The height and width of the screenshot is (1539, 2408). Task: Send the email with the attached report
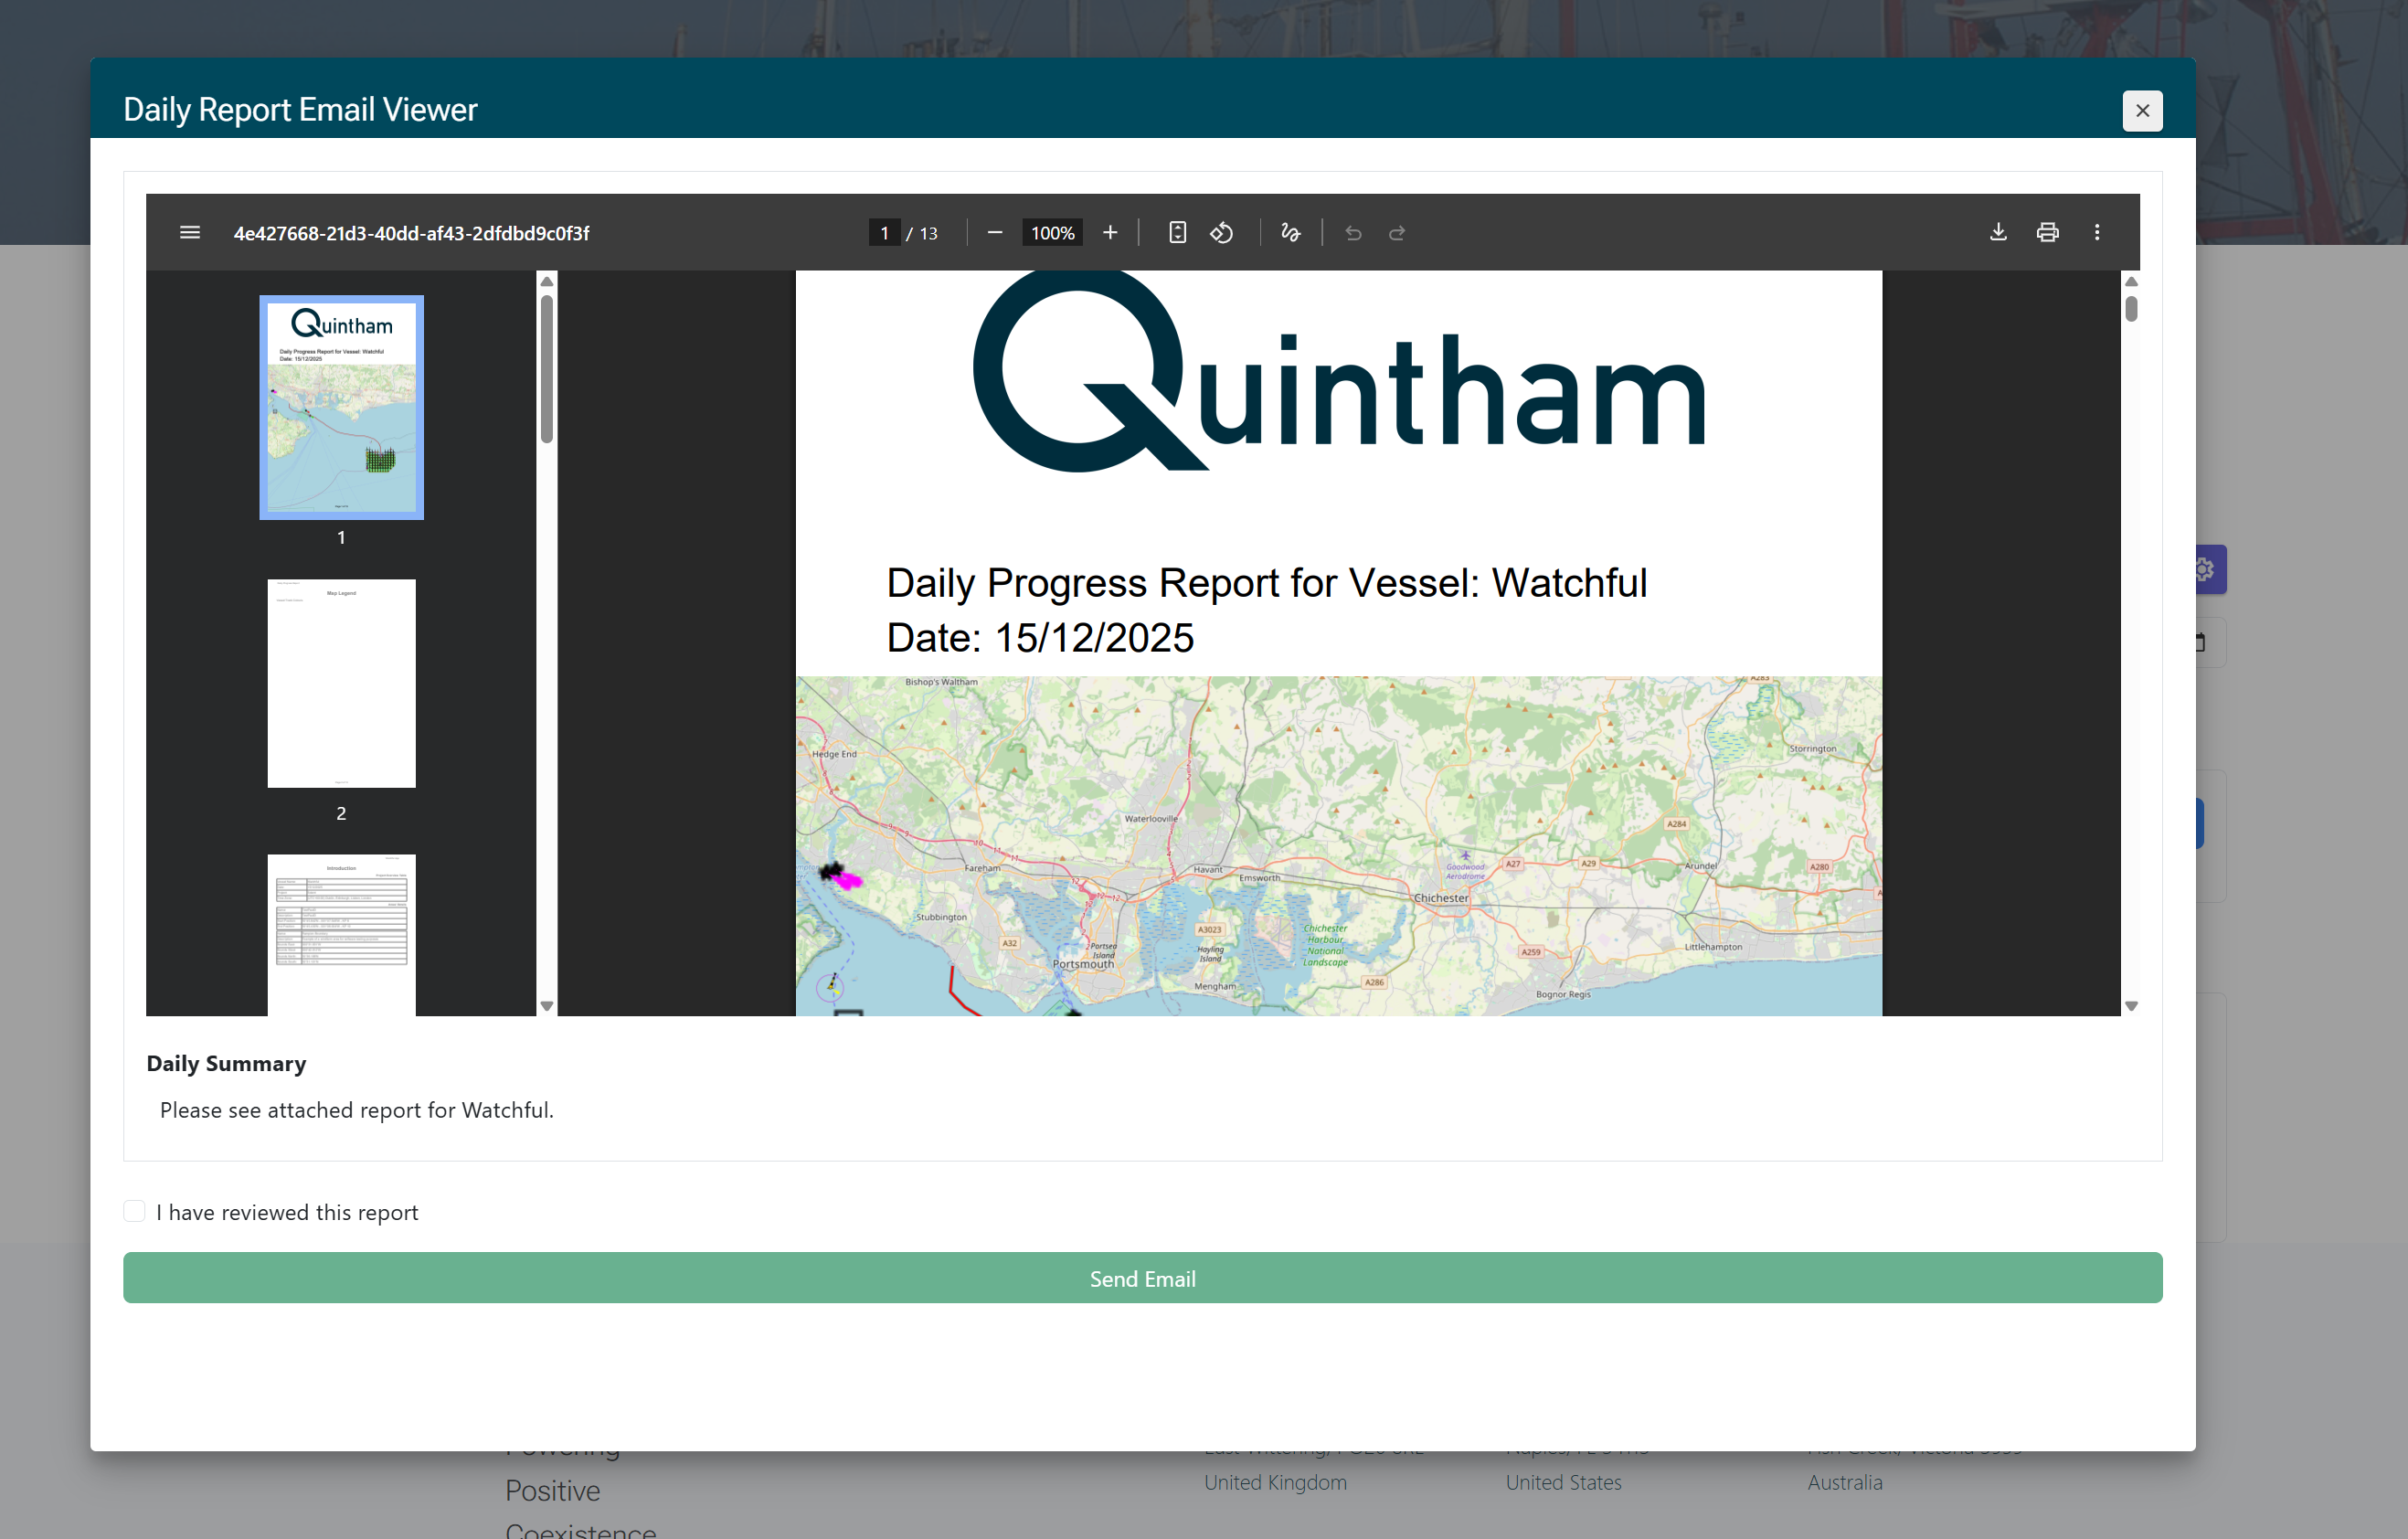1142,1278
